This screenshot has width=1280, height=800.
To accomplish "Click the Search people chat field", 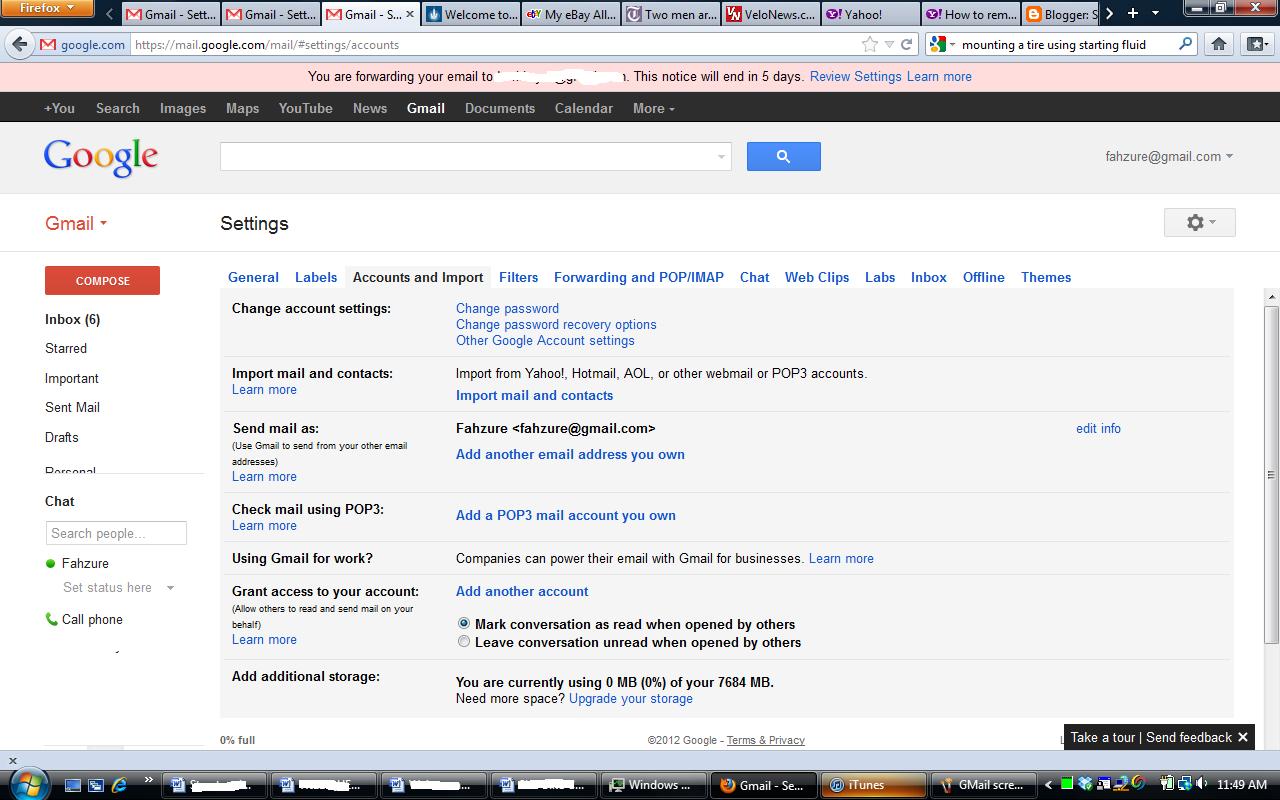I will point(116,533).
